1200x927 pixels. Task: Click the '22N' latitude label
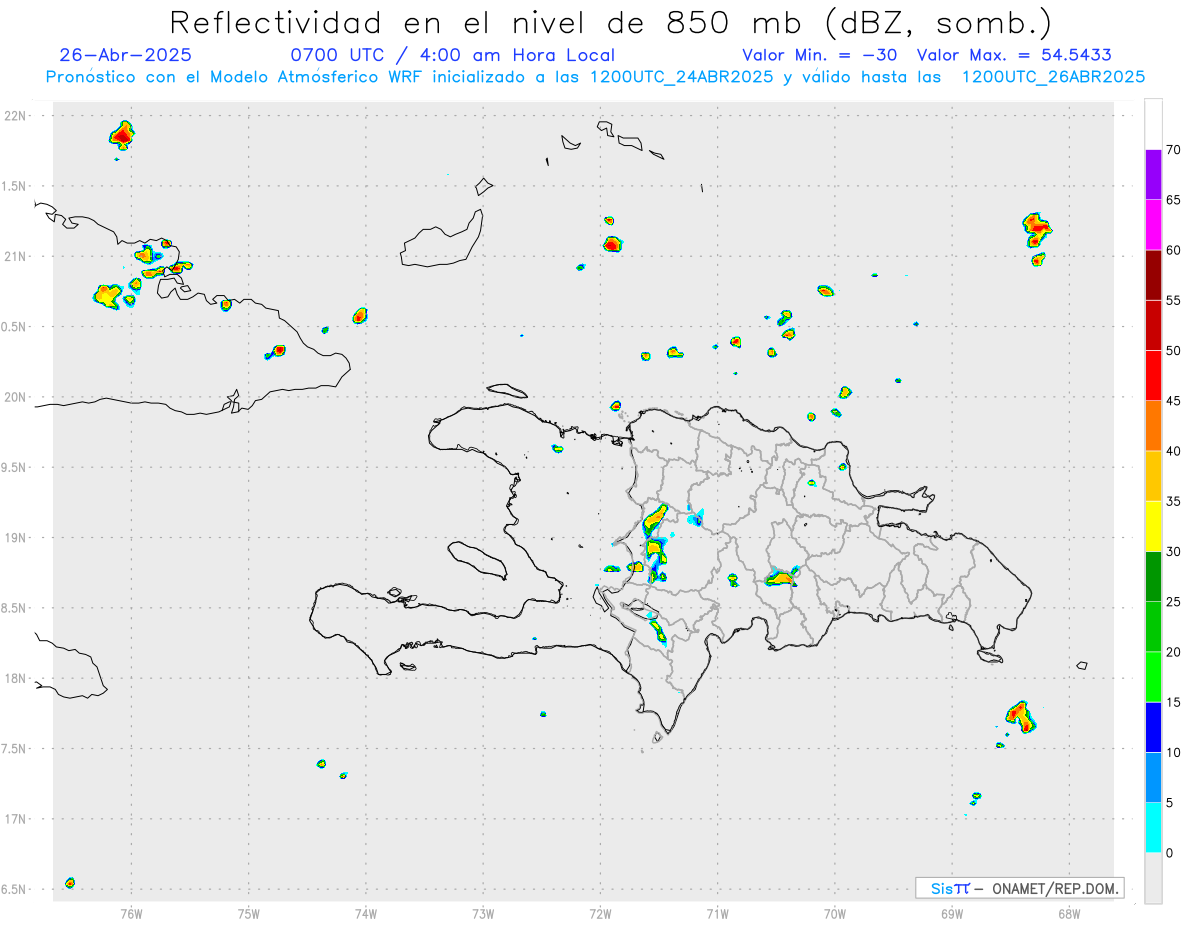17,116
